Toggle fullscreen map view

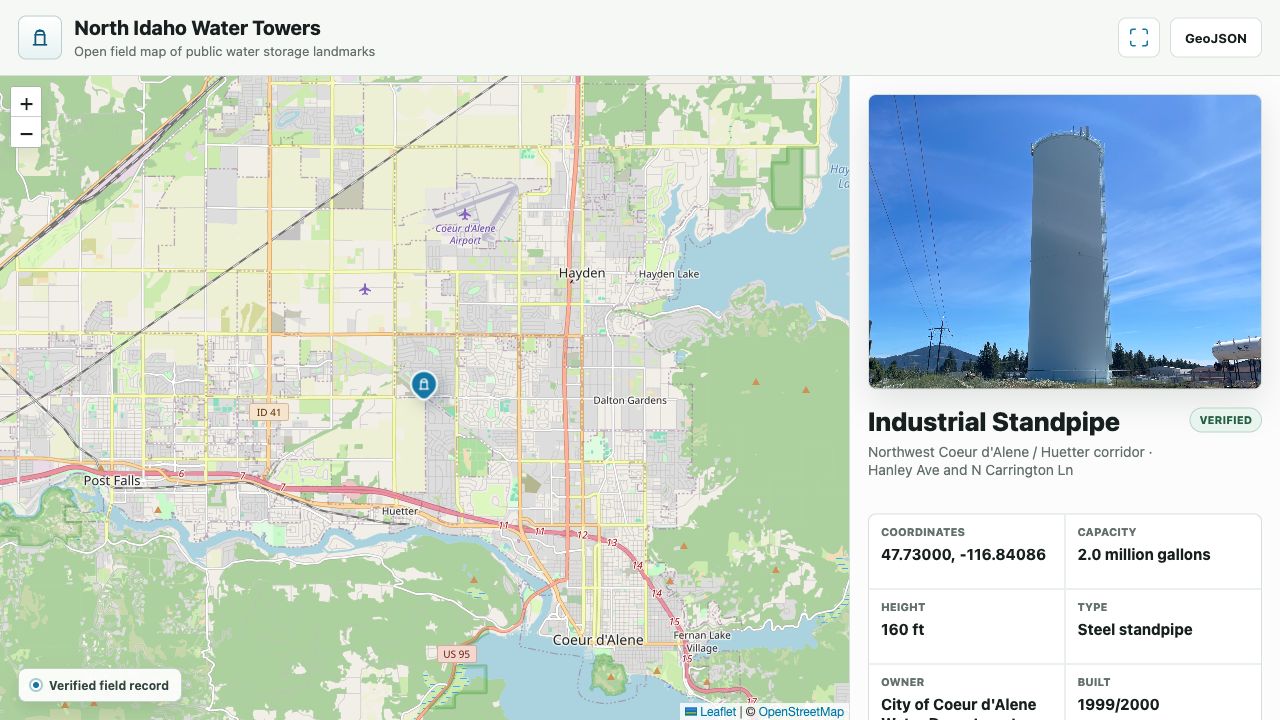1138,38
